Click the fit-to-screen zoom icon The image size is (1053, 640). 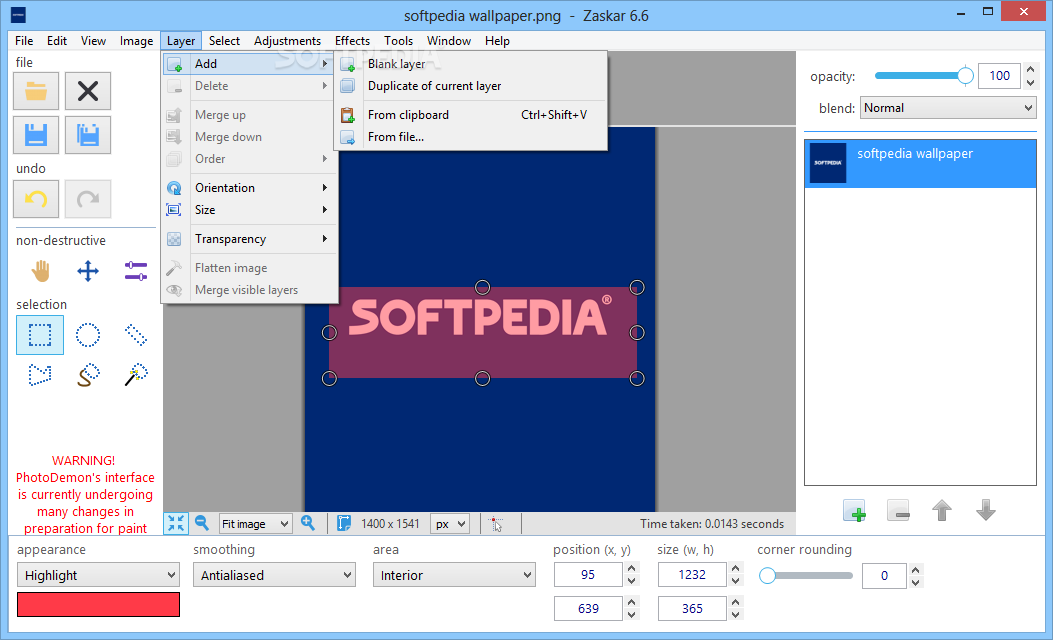click(176, 523)
